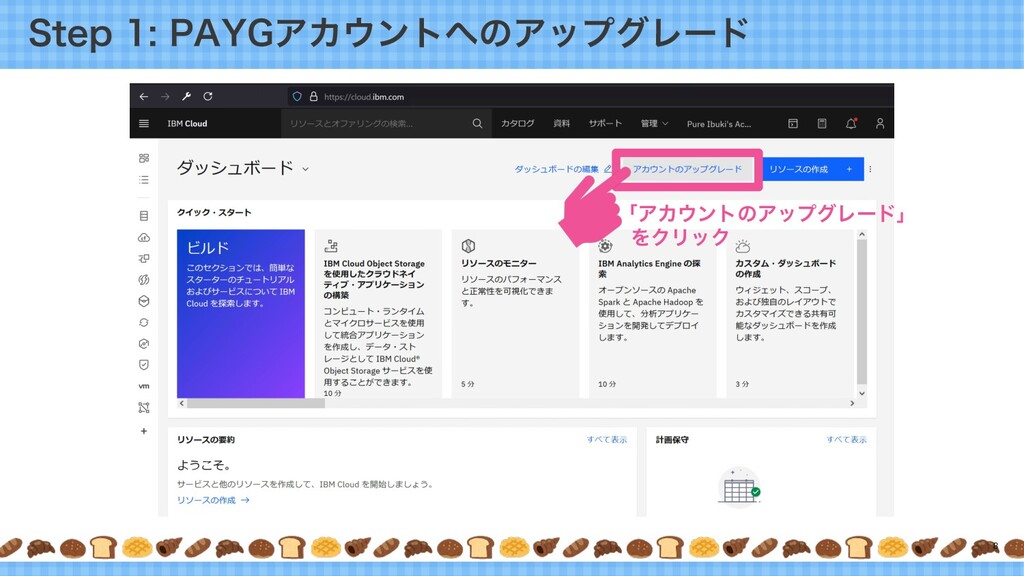Viewport: 1024px width, 576px height.
Task: Click the IBM Cloud home label
Action: 187,123
